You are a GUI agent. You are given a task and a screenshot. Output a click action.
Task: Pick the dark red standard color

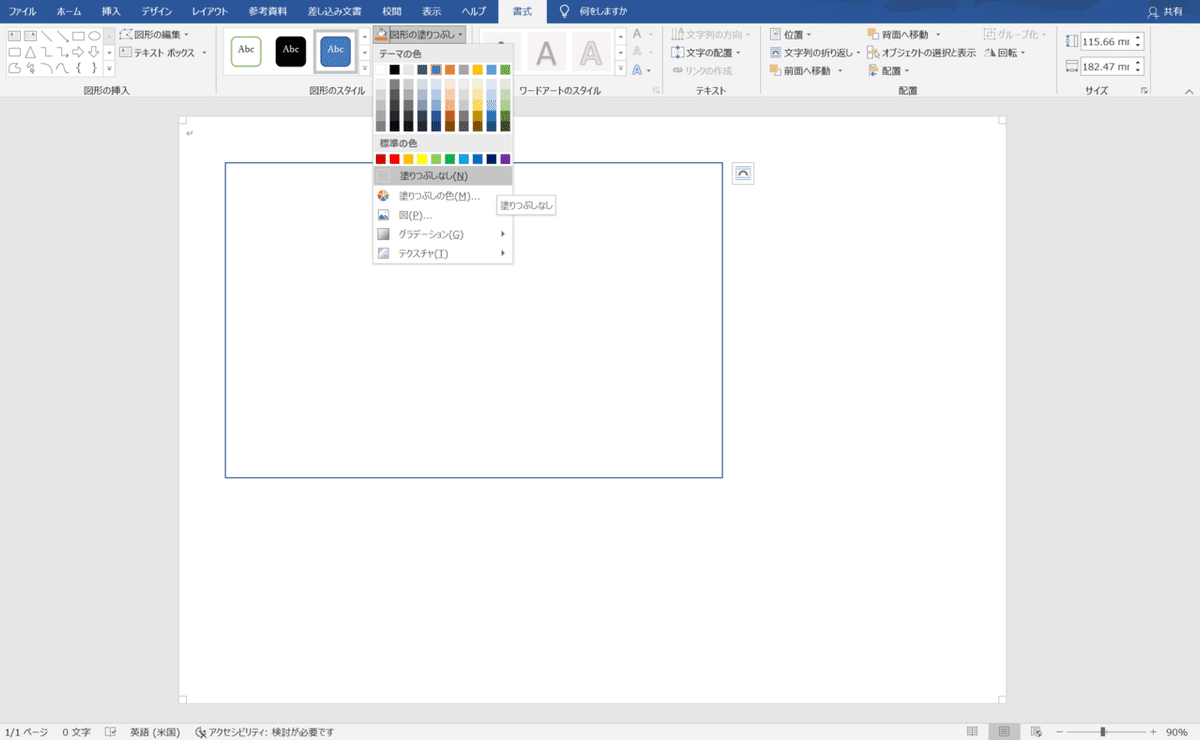point(381,159)
